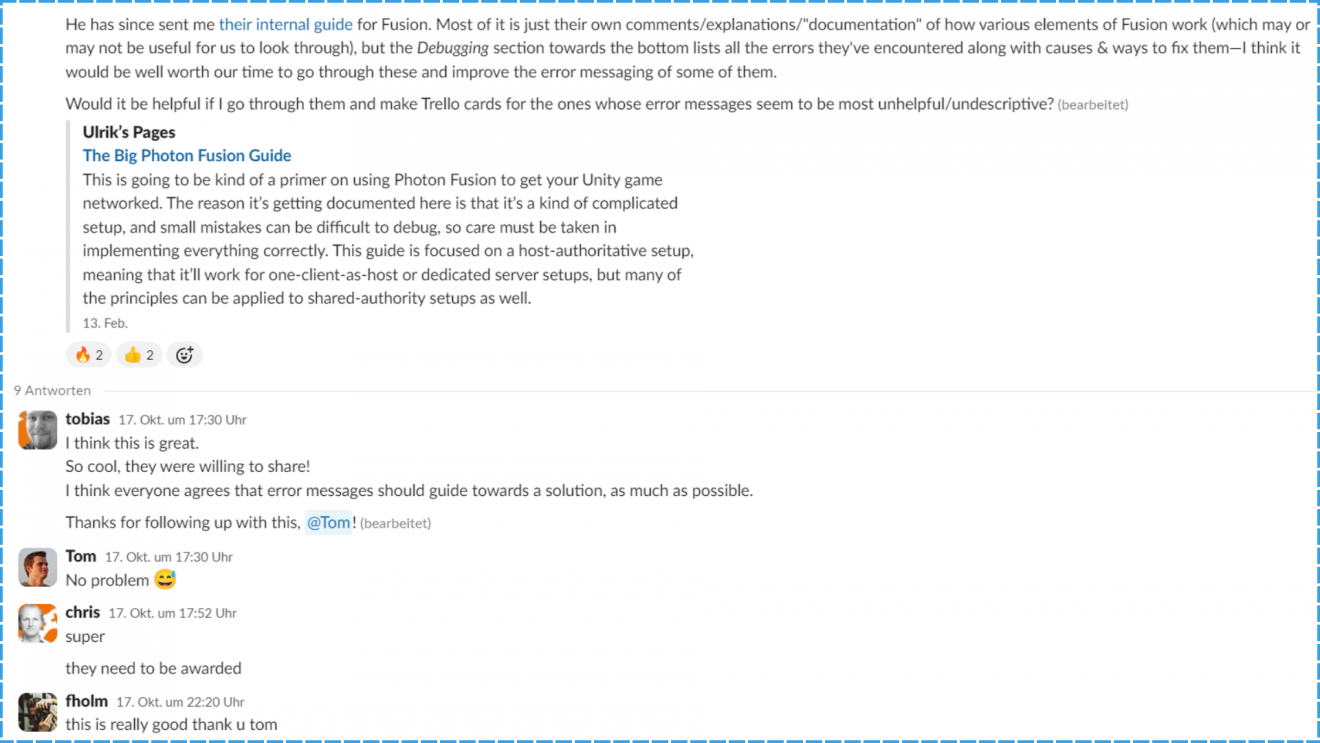
Task: Open The Big Photon Fusion Guide link
Action: point(187,155)
